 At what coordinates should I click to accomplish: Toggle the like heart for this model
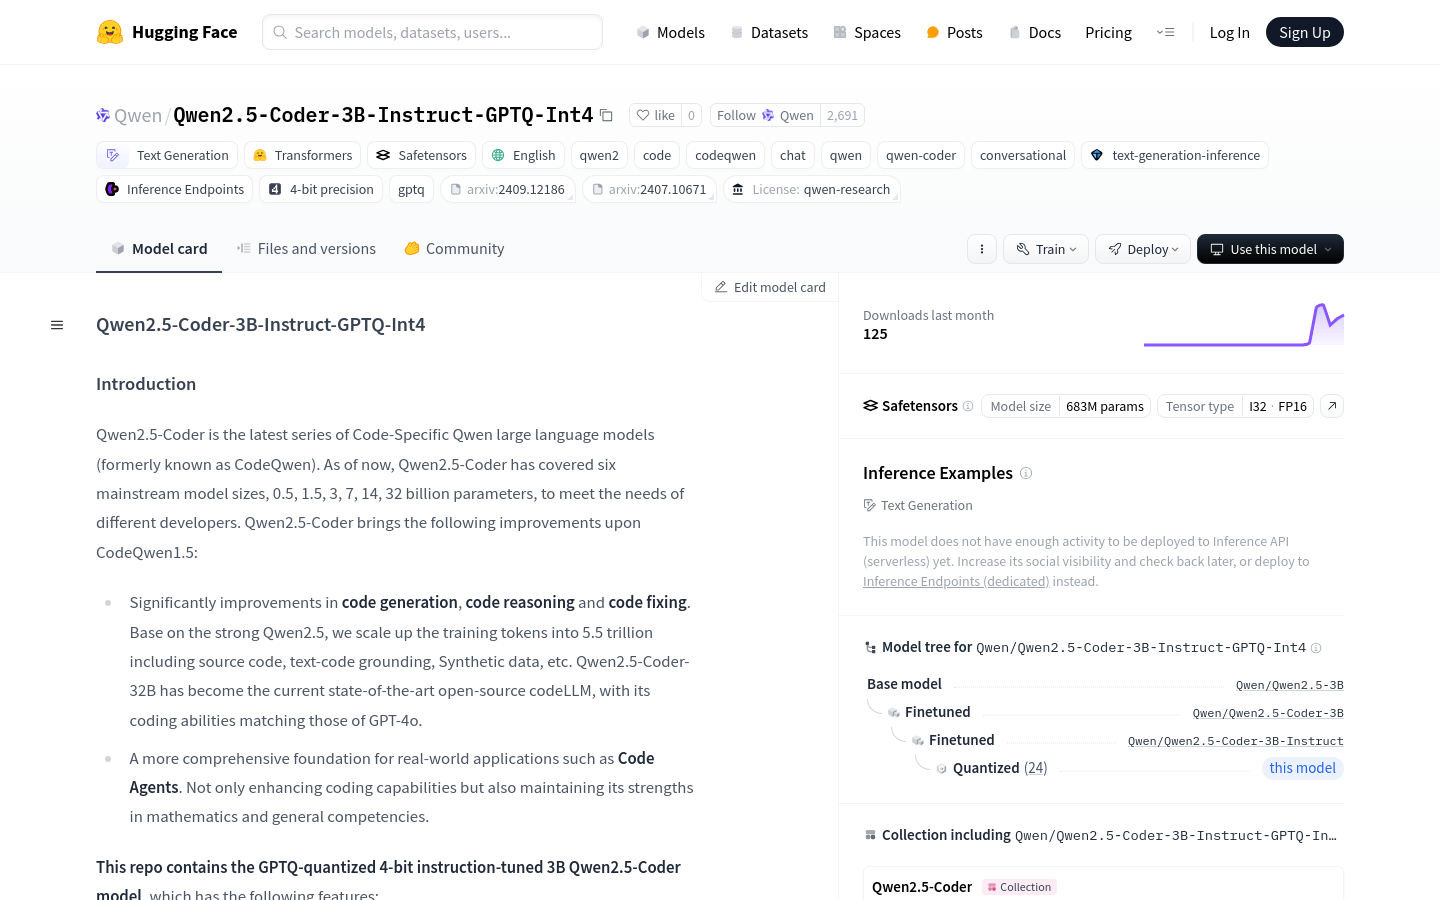[x=655, y=115]
